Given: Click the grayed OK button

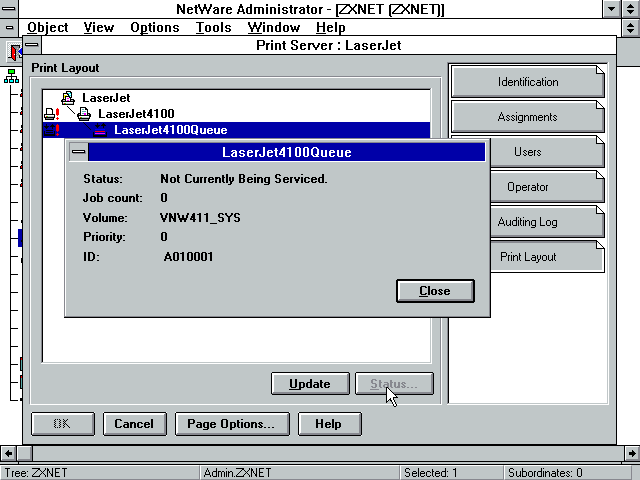Looking at the screenshot, I should click(x=62, y=424).
